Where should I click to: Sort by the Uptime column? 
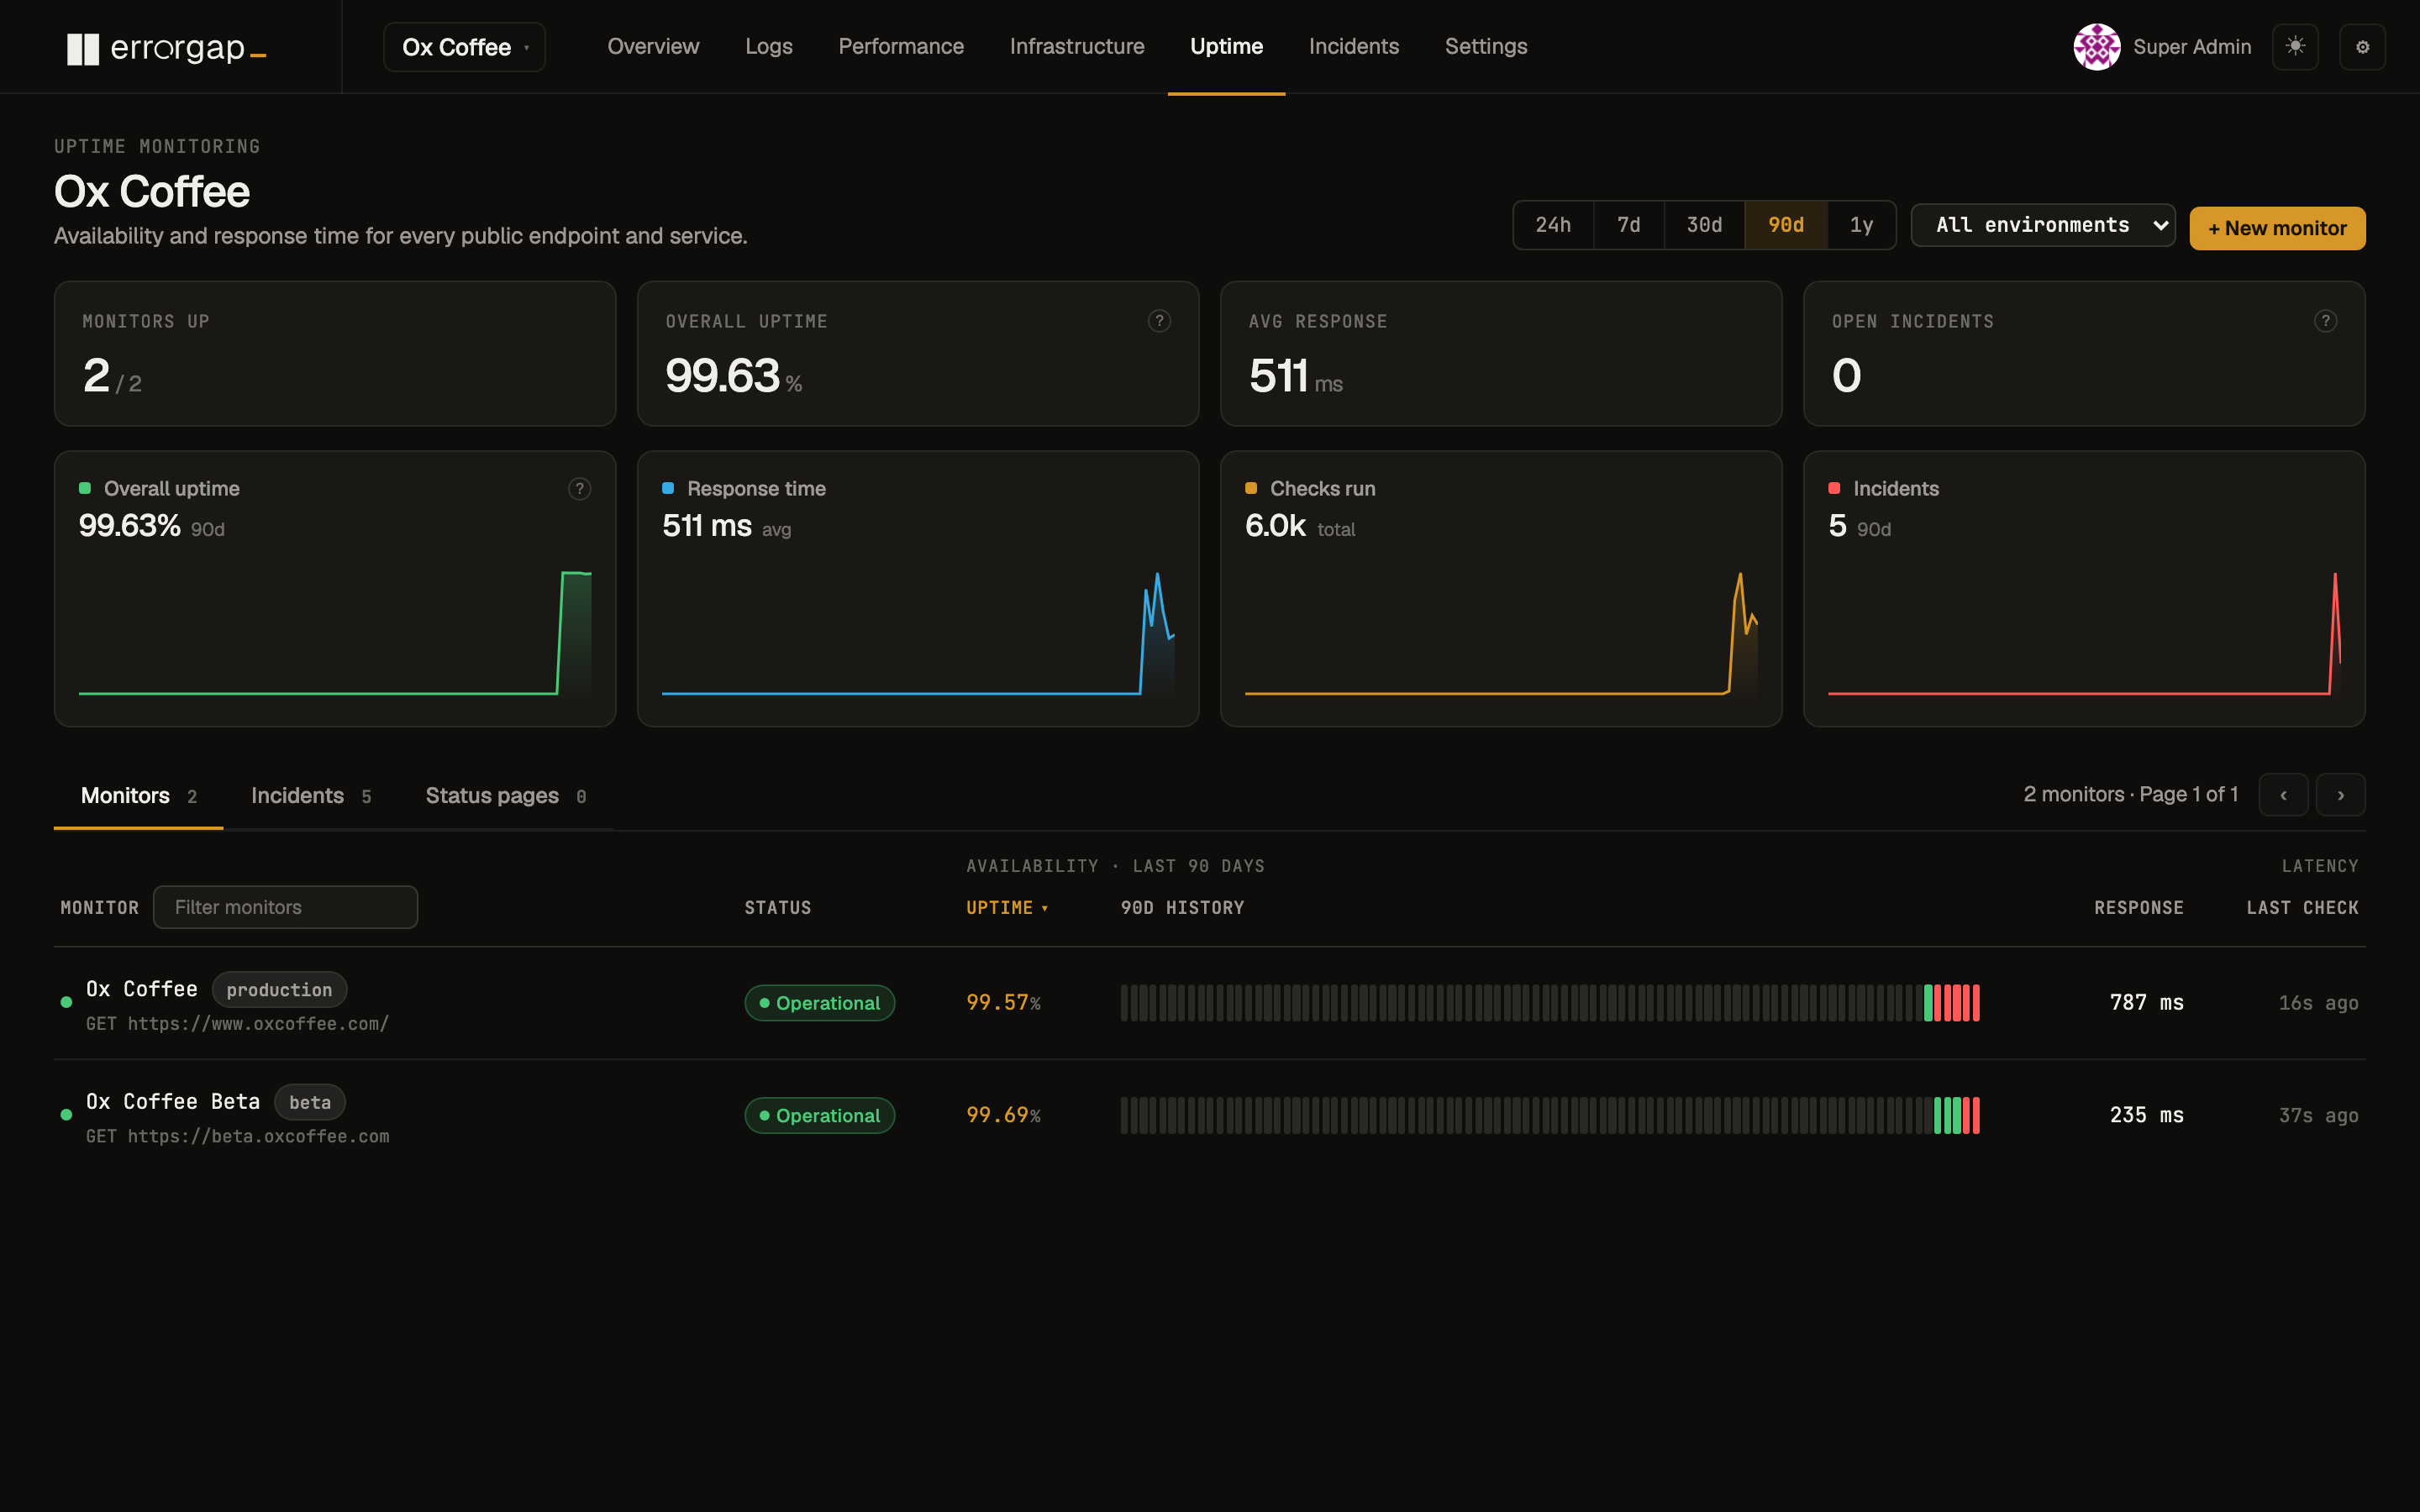click(x=1007, y=908)
